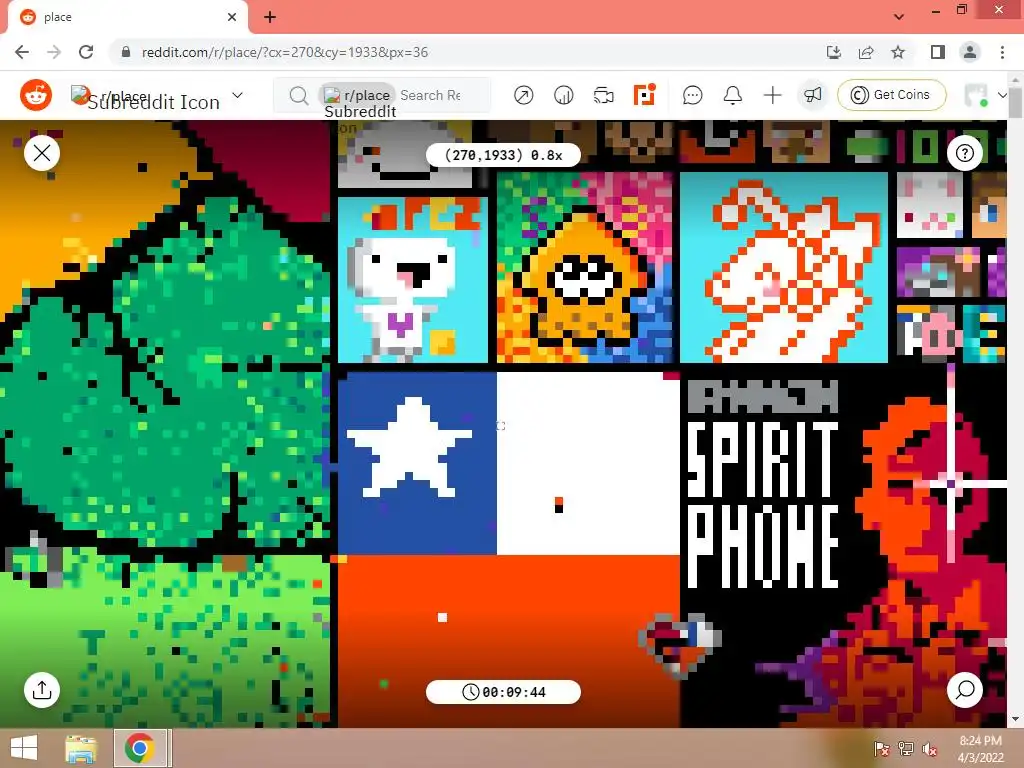This screenshot has width=1024, height=768.
Task: Go back in browser history
Action: (22, 52)
